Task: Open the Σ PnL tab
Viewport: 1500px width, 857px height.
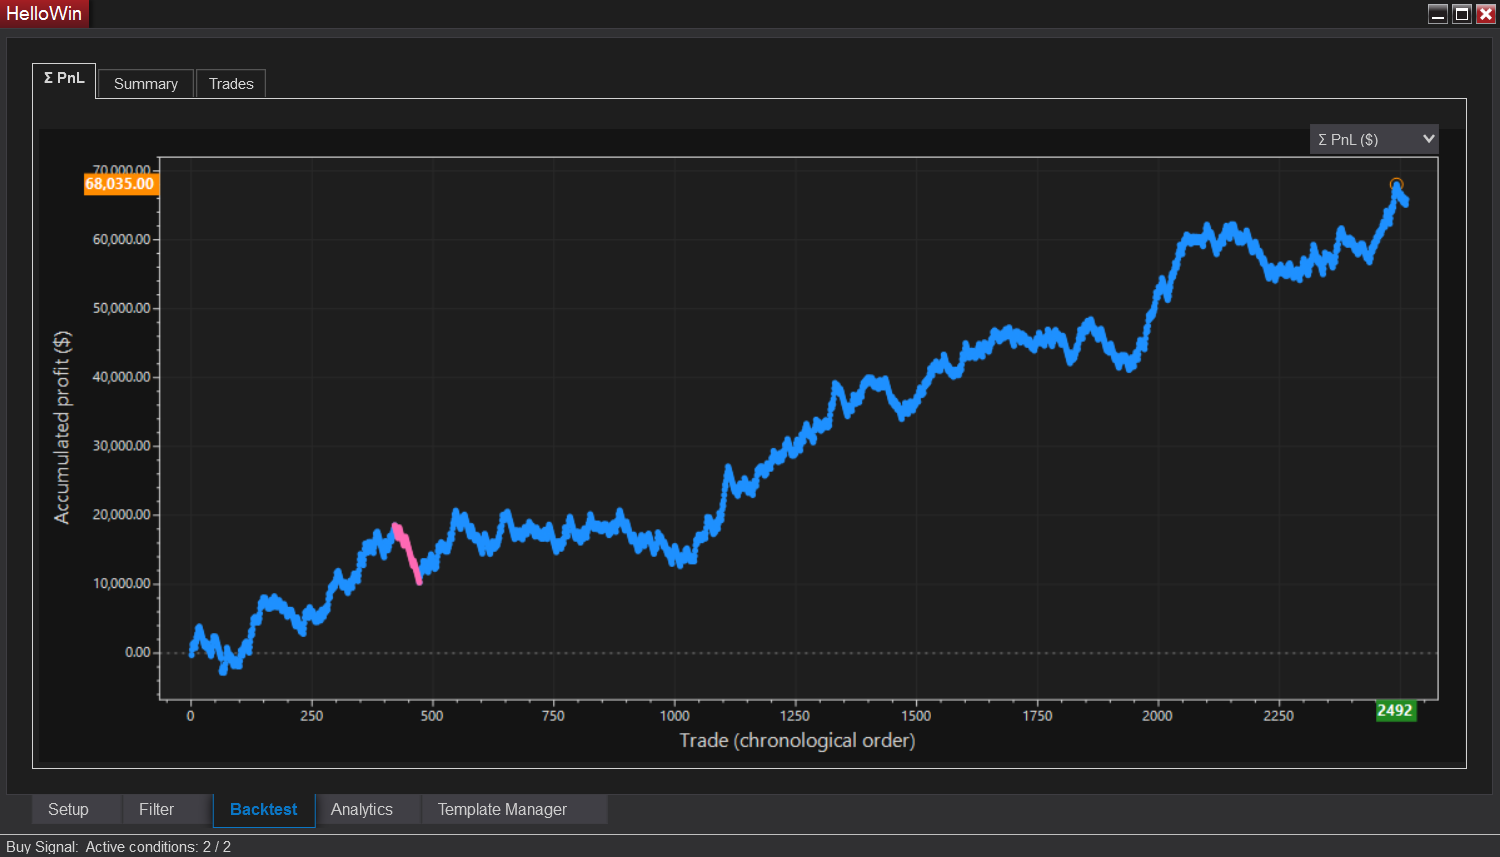Action: click(64, 80)
